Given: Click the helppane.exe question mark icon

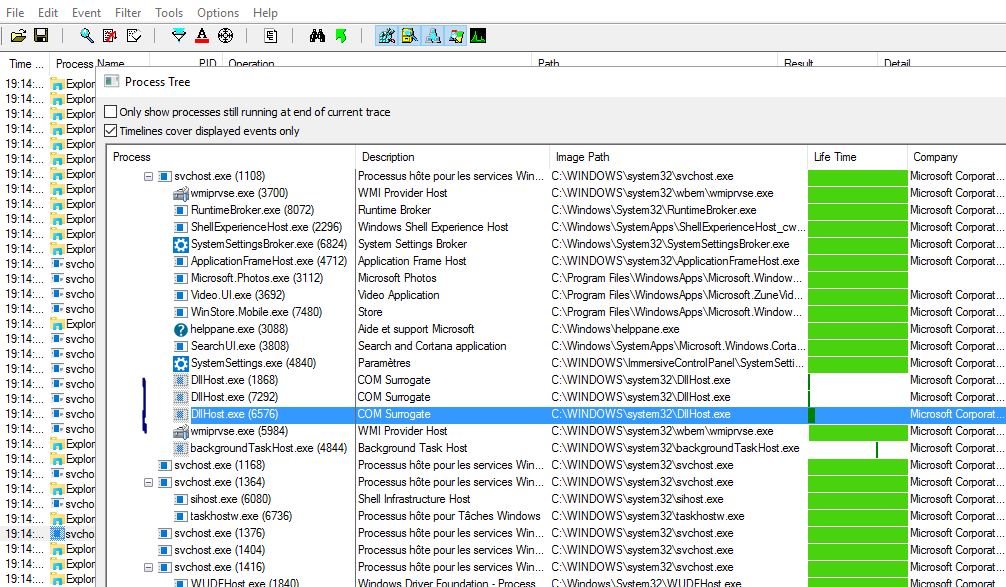Looking at the screenshot, I should click(x=181, y=330).
